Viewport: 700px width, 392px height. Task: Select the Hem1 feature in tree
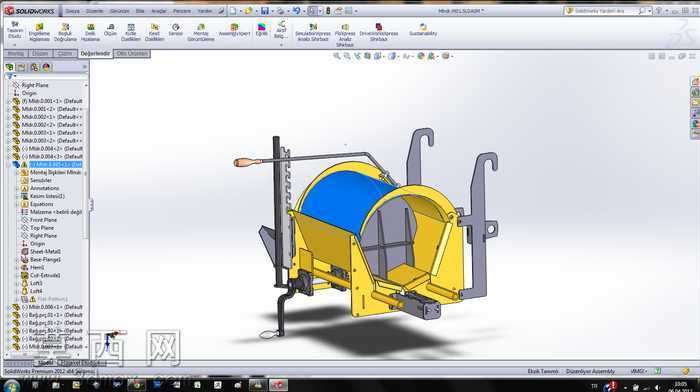[x=37, y=267]
